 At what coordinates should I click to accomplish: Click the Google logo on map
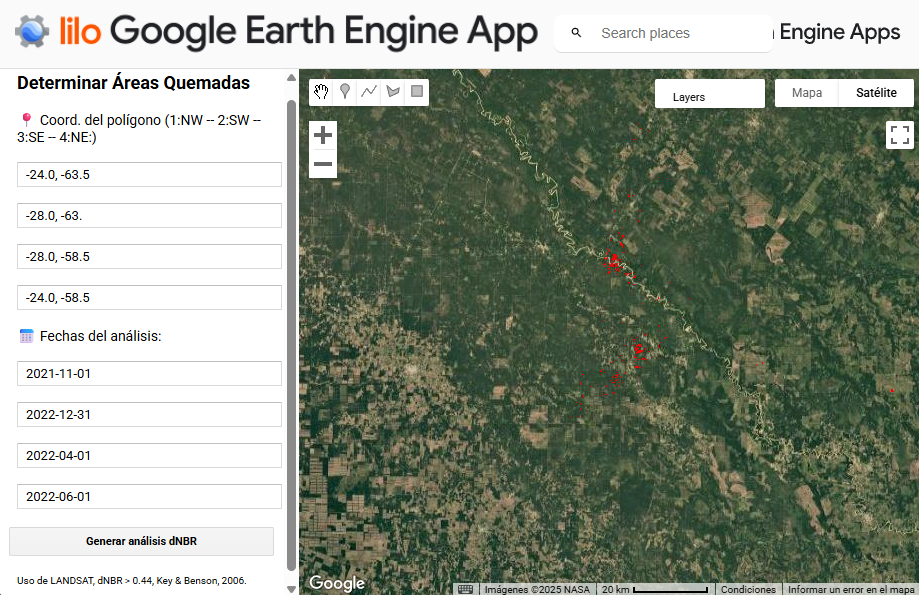337,583
